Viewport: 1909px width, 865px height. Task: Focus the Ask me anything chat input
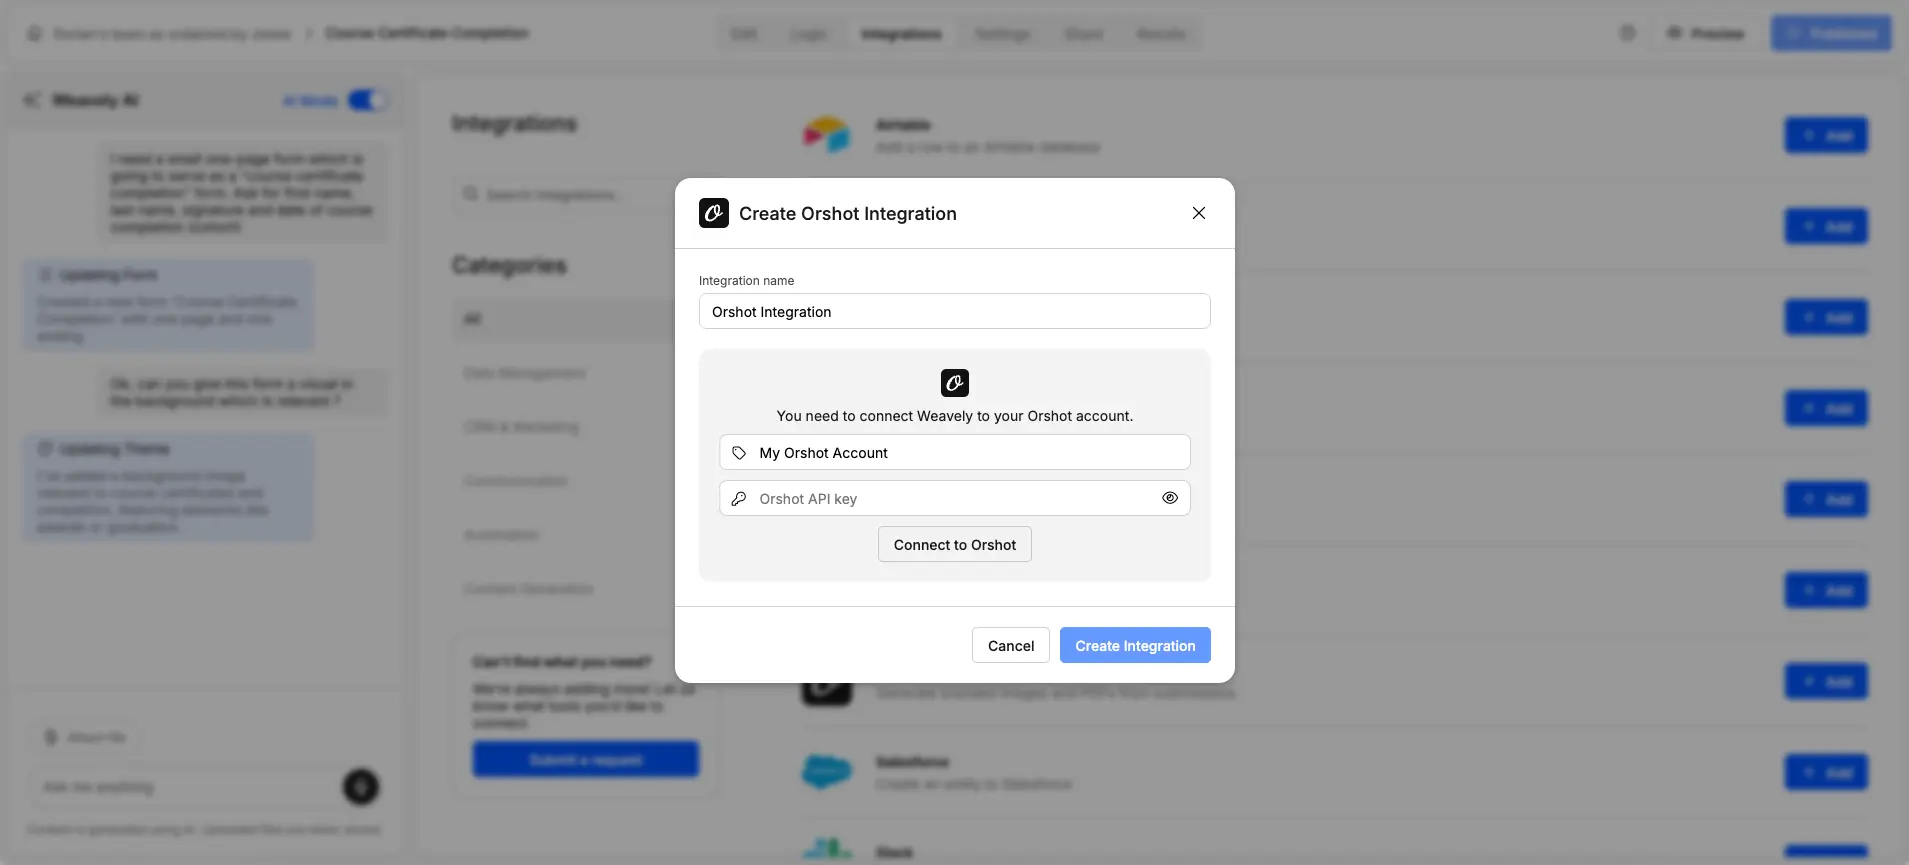click(x=185, y=787)
